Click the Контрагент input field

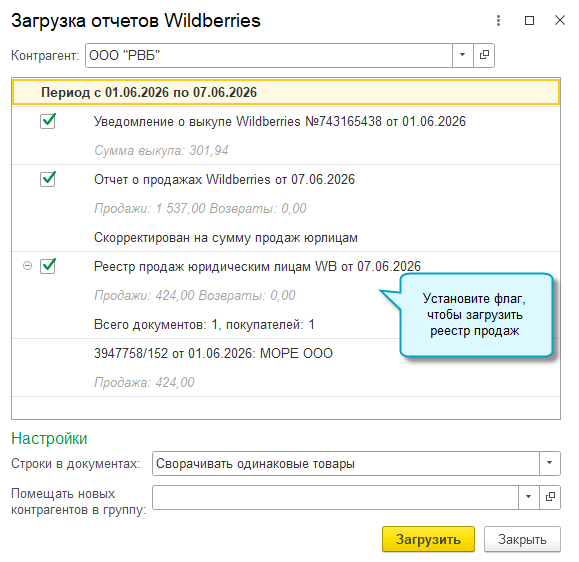pyautogui.click(x=269, y=55)
